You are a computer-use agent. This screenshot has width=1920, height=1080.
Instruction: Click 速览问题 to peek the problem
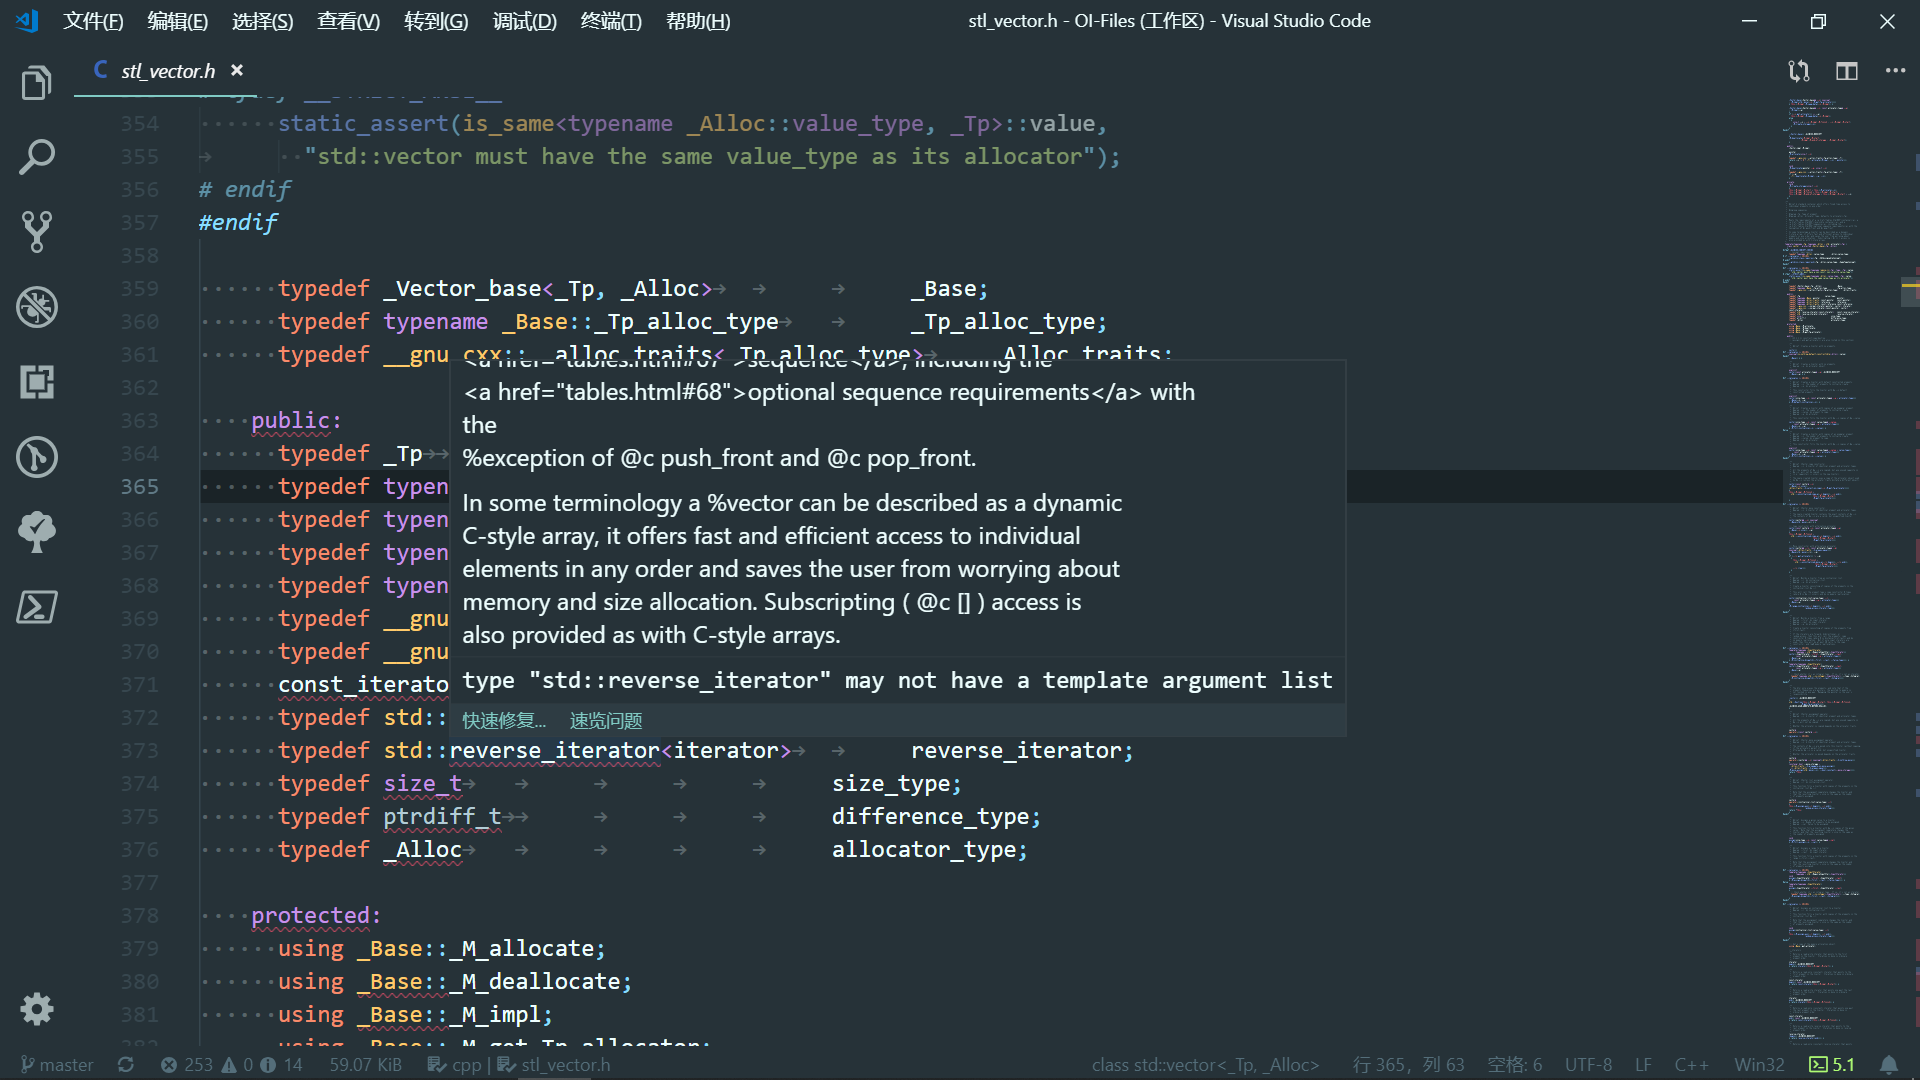pos(604,720)
